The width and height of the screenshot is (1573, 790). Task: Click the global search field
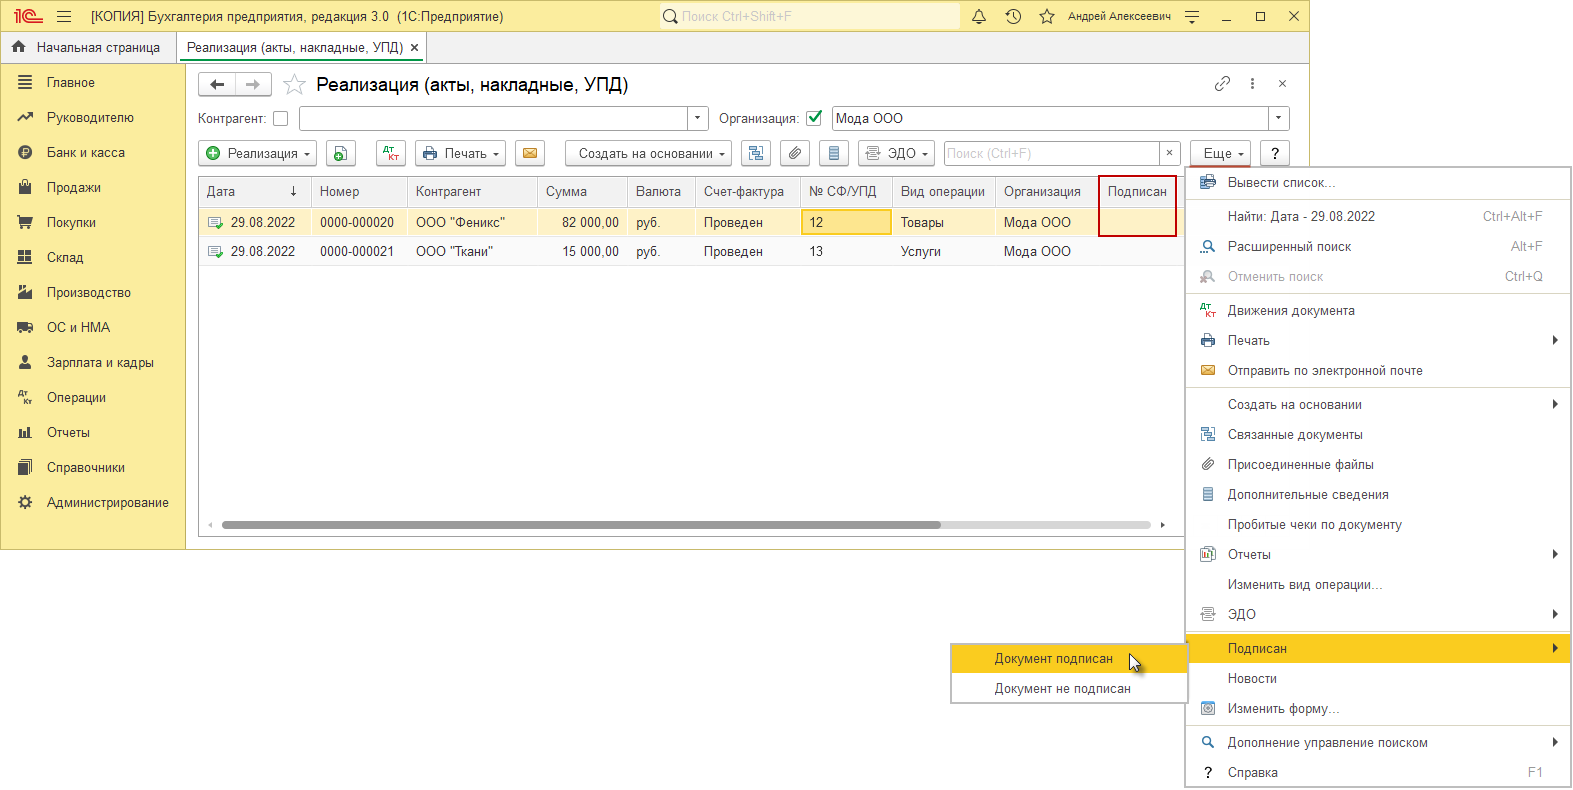(810, 16)
